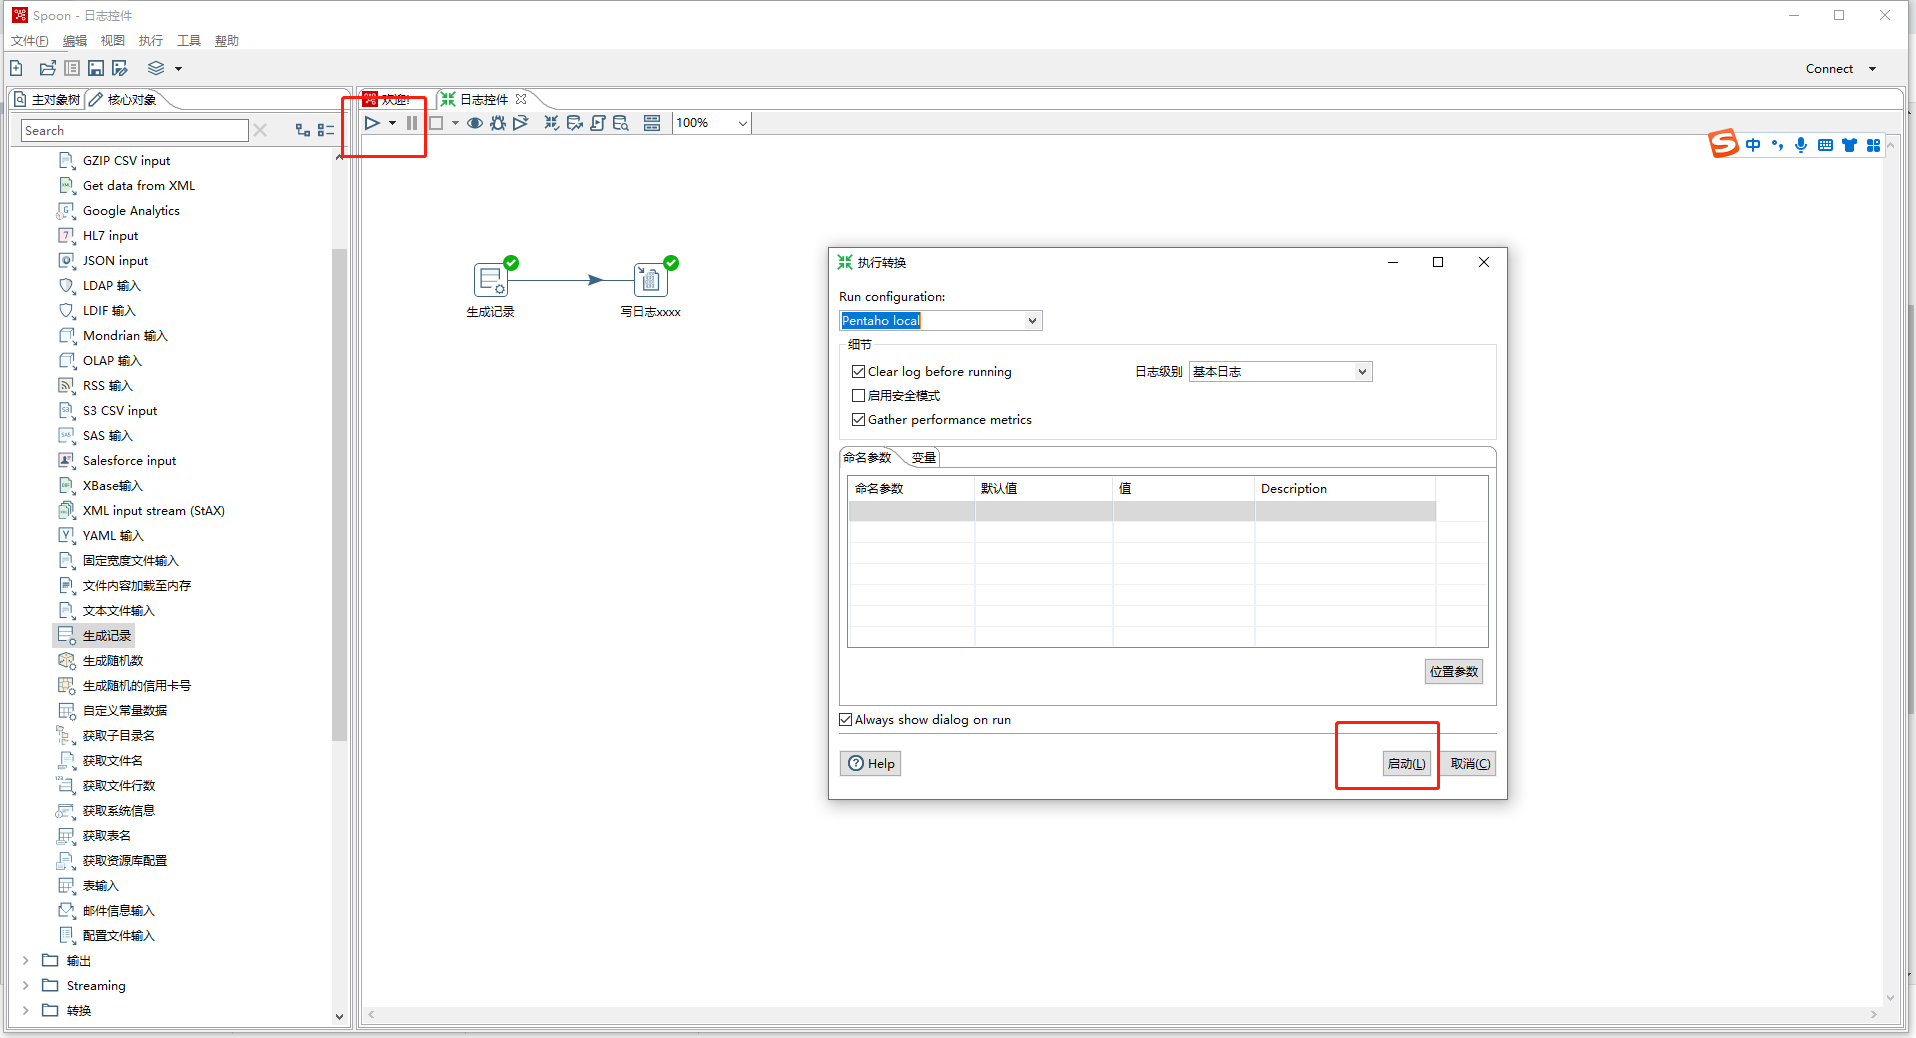This screenshot has height=1038, width=1916.
Task: Select the 写日志xxxx step on canvas
Action: 650,280
